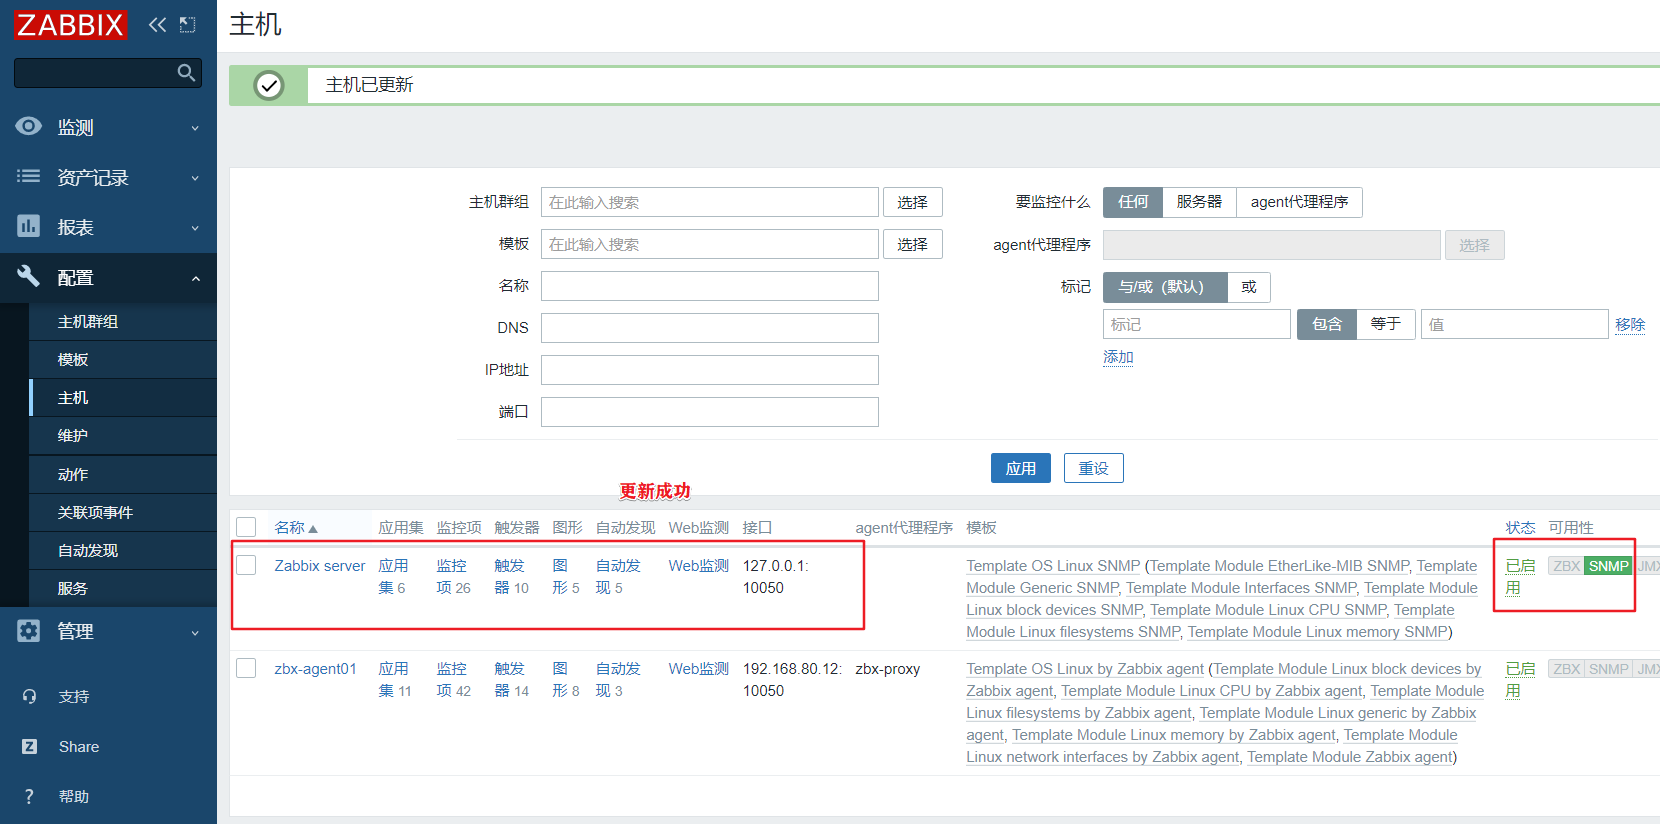This screenshot has height=824, width=1660.
Task: Sort hosts by 名称 column
Action: tap(296, 527)
